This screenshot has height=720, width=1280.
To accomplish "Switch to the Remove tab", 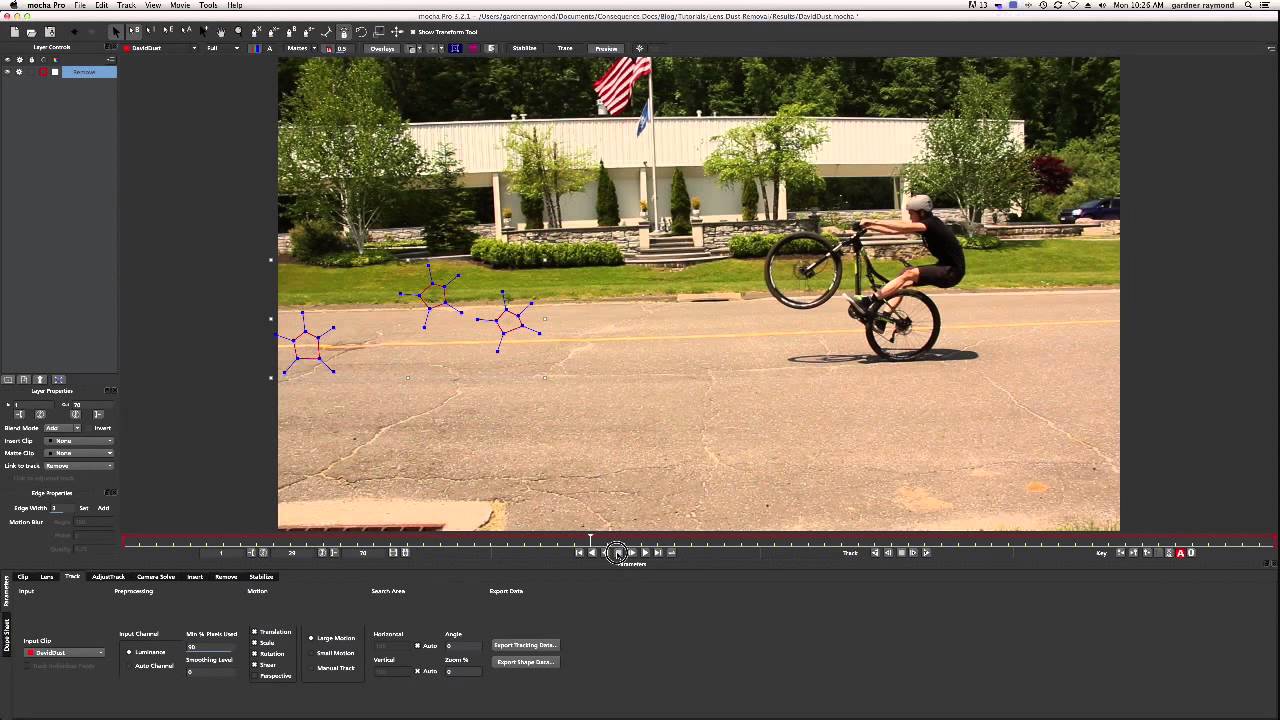I will click(226, 576).
